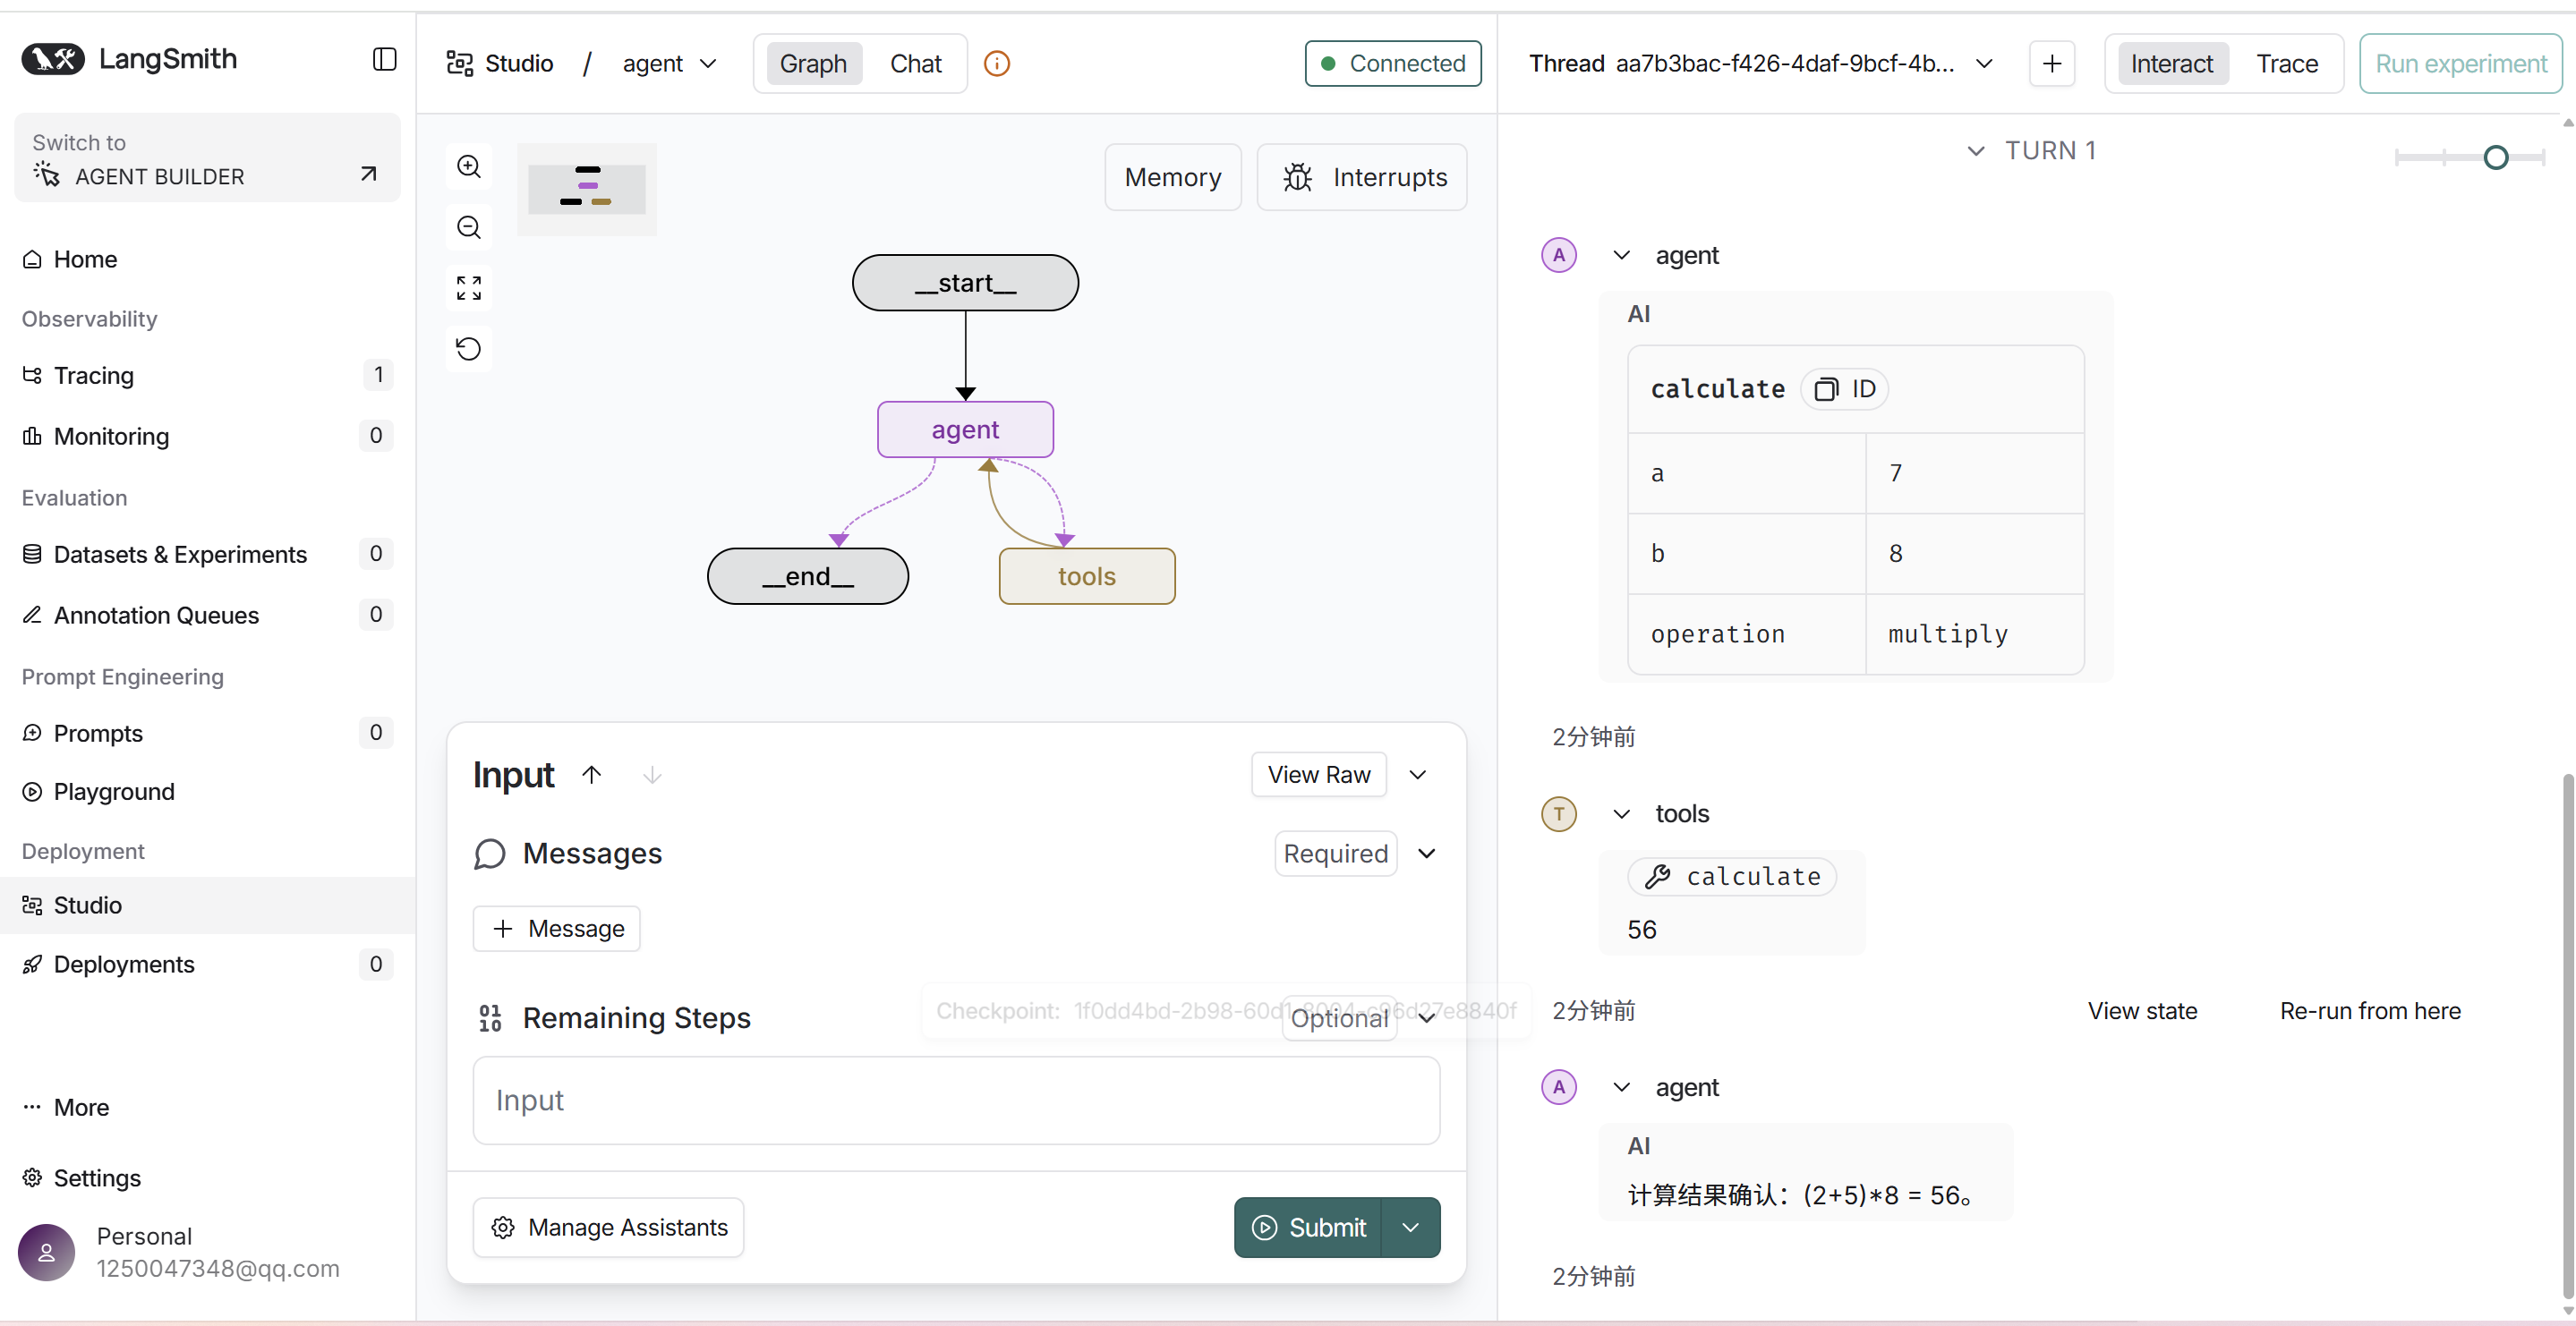Add new thread with plus icon
The image size is (2576, 1326).
(x=2051, y=64)
